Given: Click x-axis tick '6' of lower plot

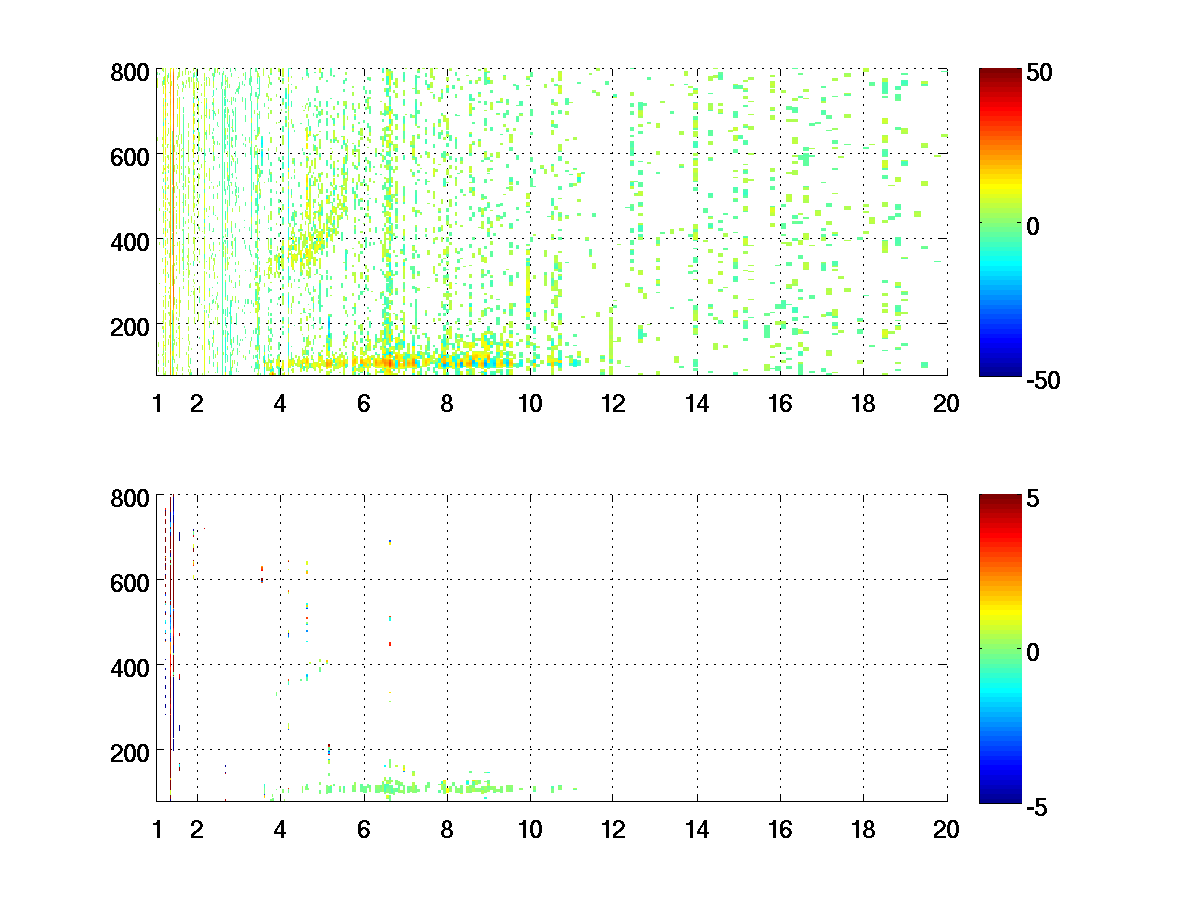Looking at the screenshot, I should [364, 829].
